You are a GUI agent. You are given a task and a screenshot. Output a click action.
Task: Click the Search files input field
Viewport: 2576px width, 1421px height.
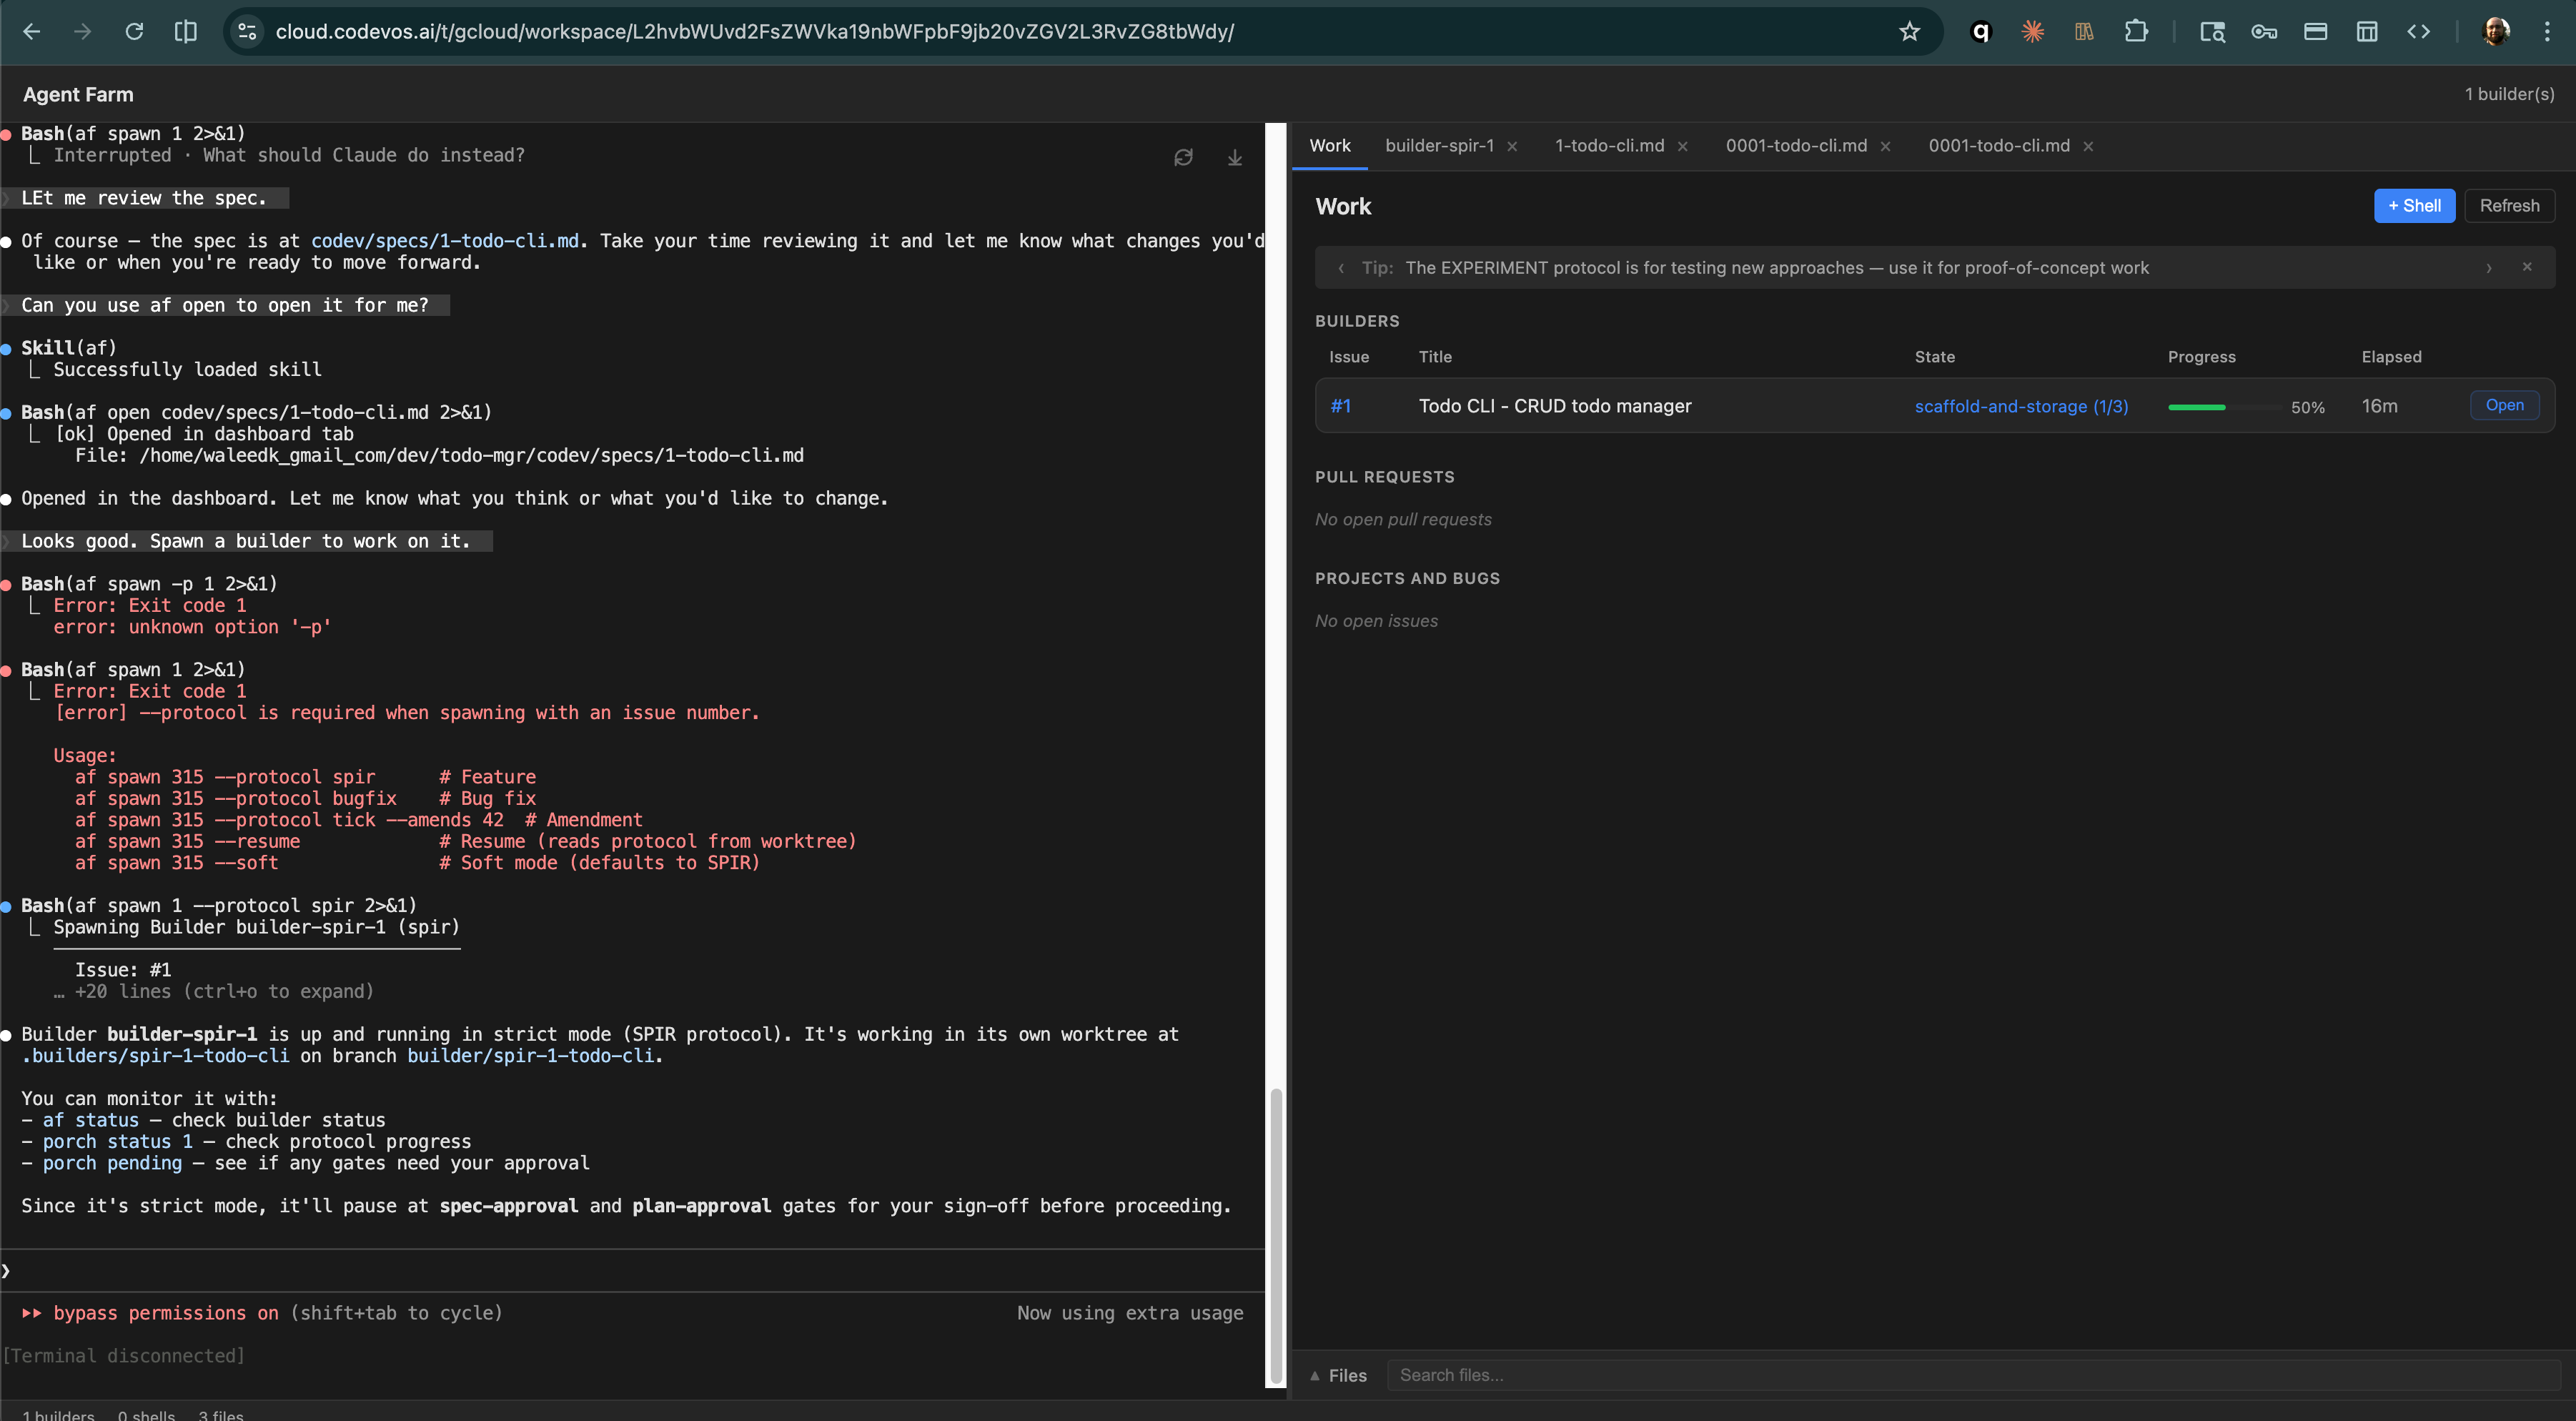[x=1960, y=1375]
